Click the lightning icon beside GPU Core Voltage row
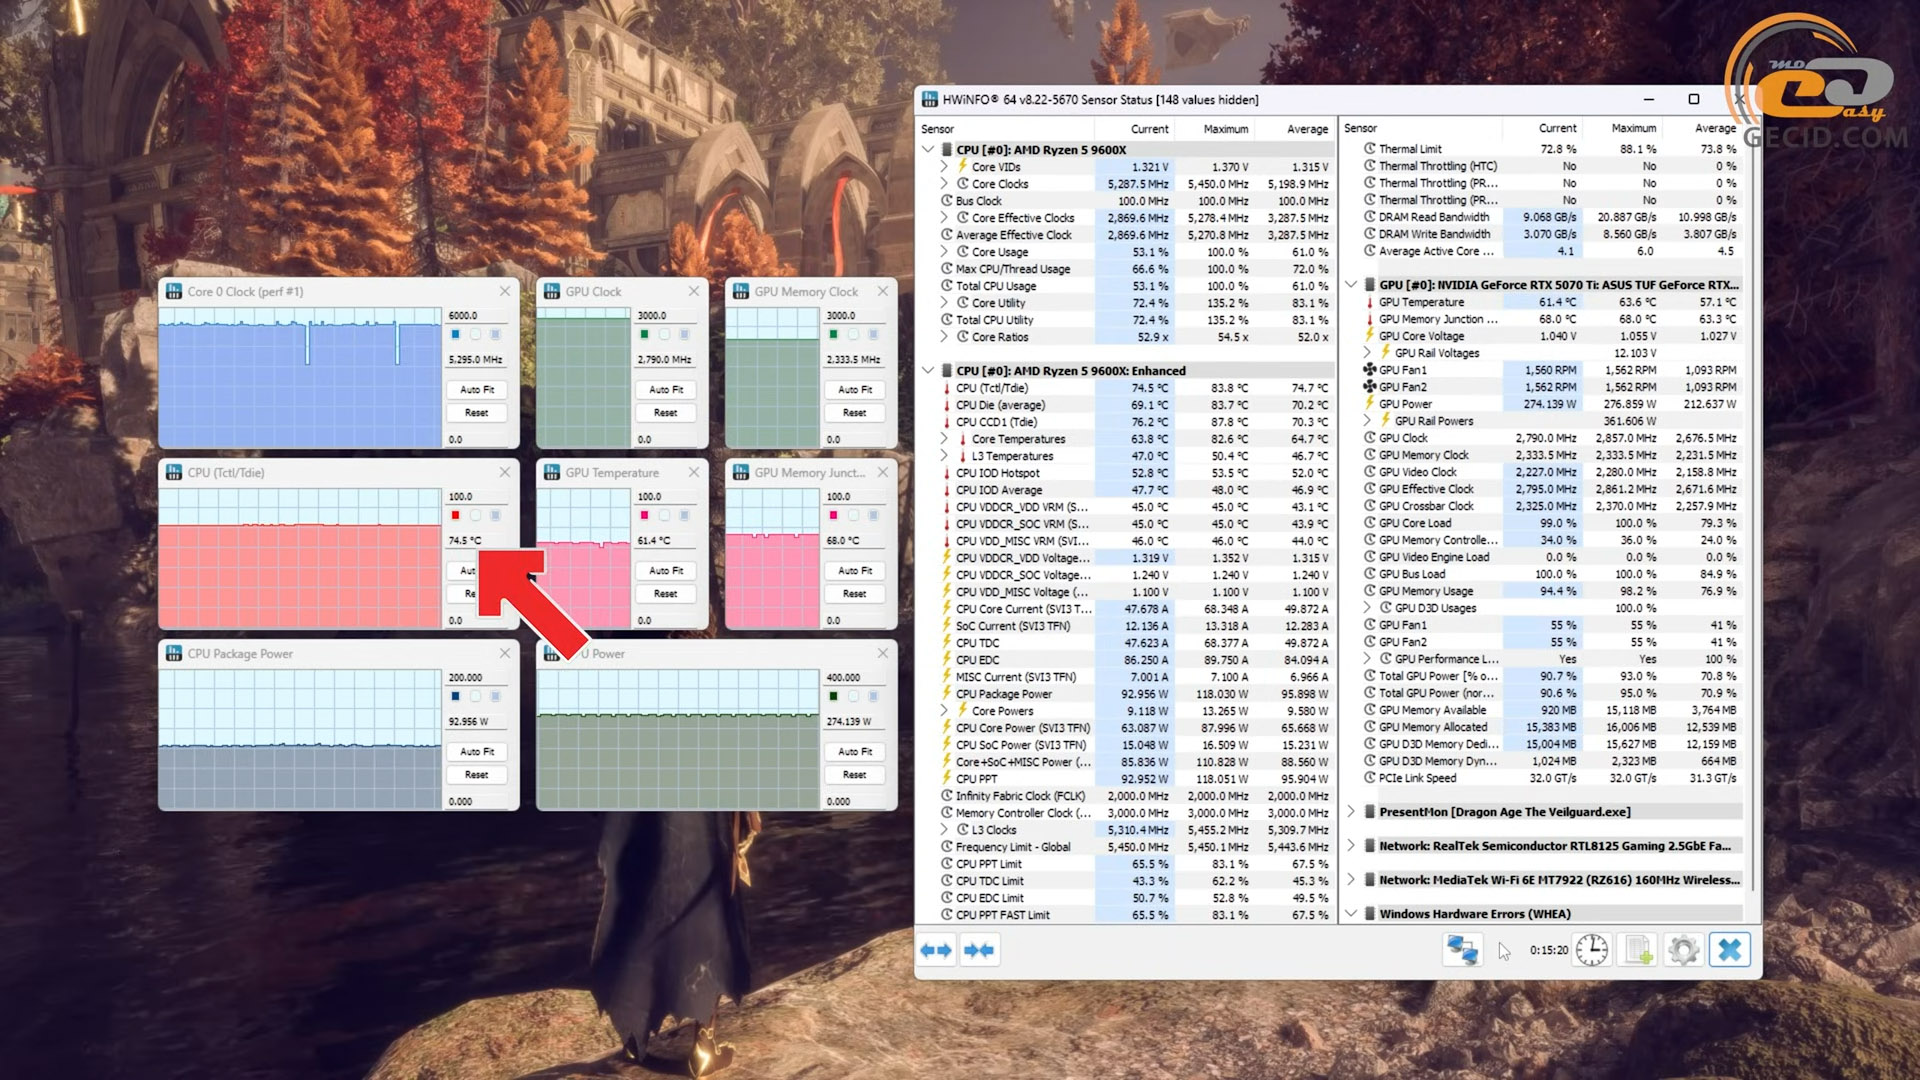1920x1080 pixels. [x=1370, y=336]
